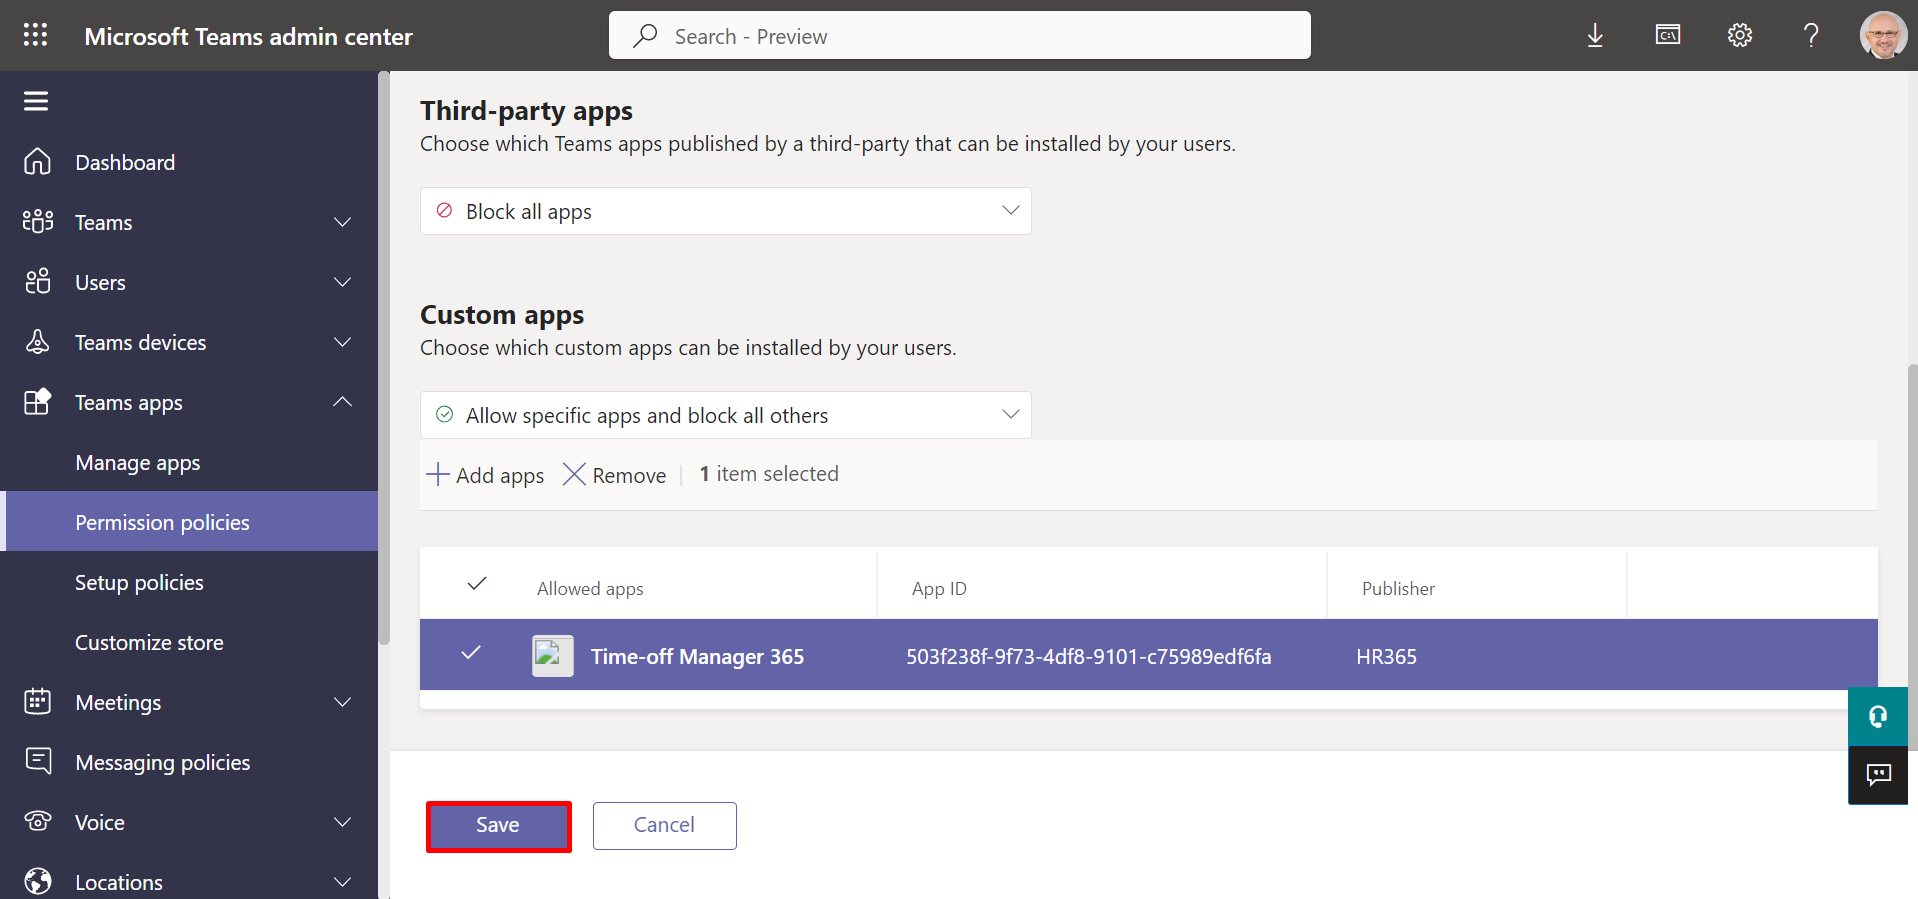Click the Locations globe icon
The image size is (1918, 899).
tap(37, 882)
